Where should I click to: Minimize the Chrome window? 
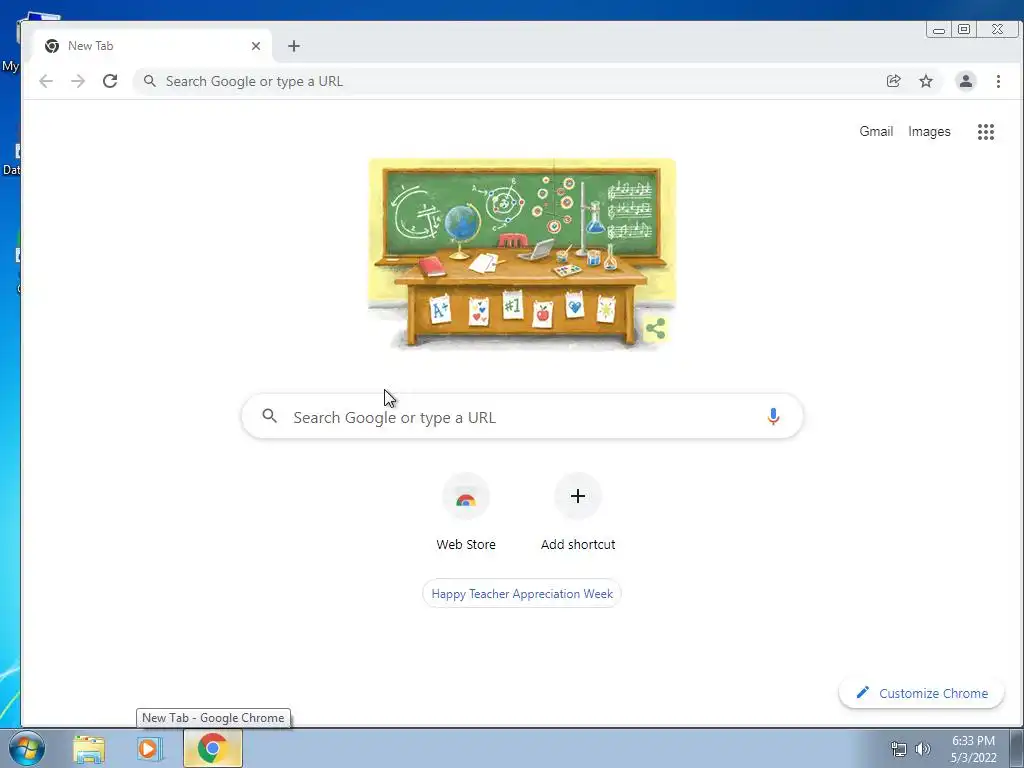(938, 30)
